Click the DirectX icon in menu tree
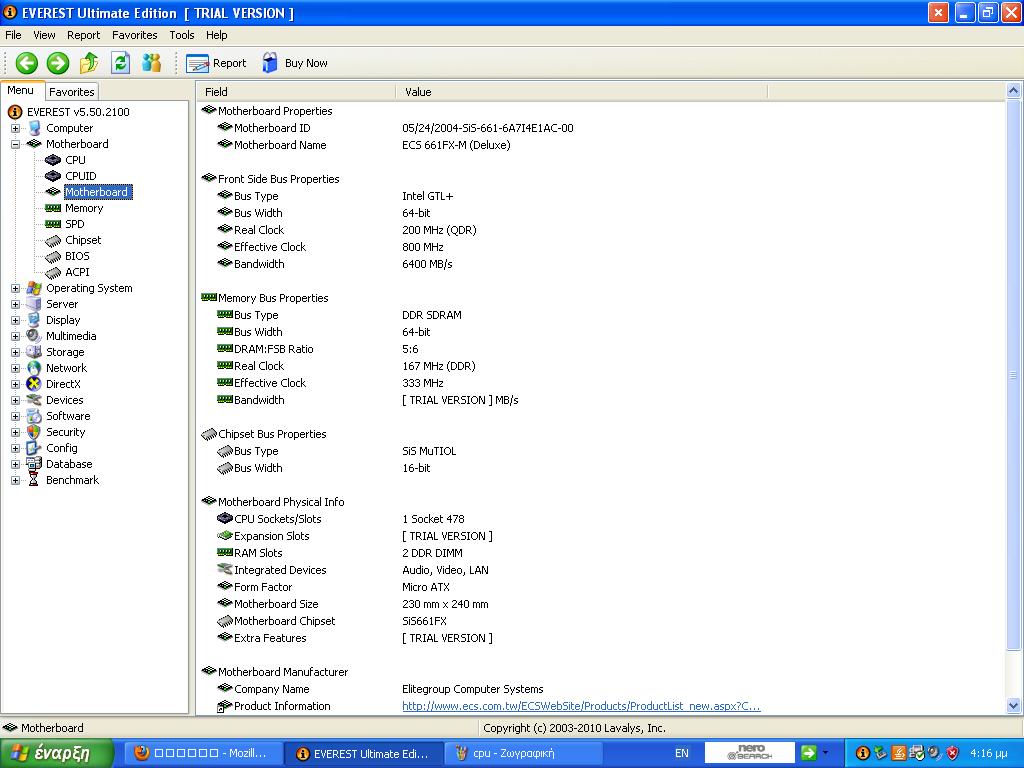The height and width of the screenshot is (768, 1024). click(34, 384)
